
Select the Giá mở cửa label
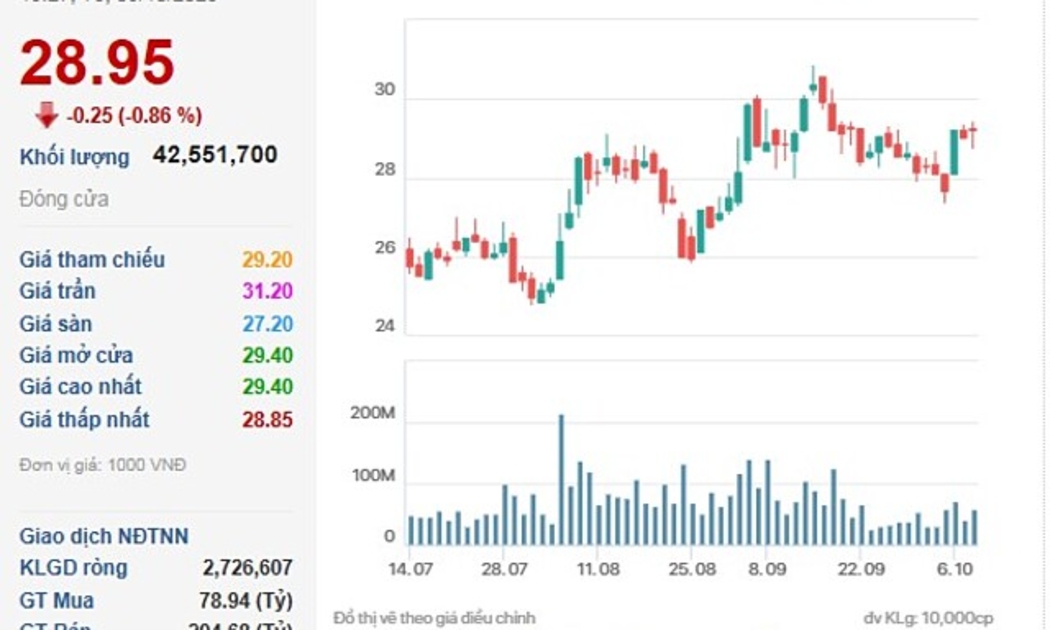pos(76,355)
